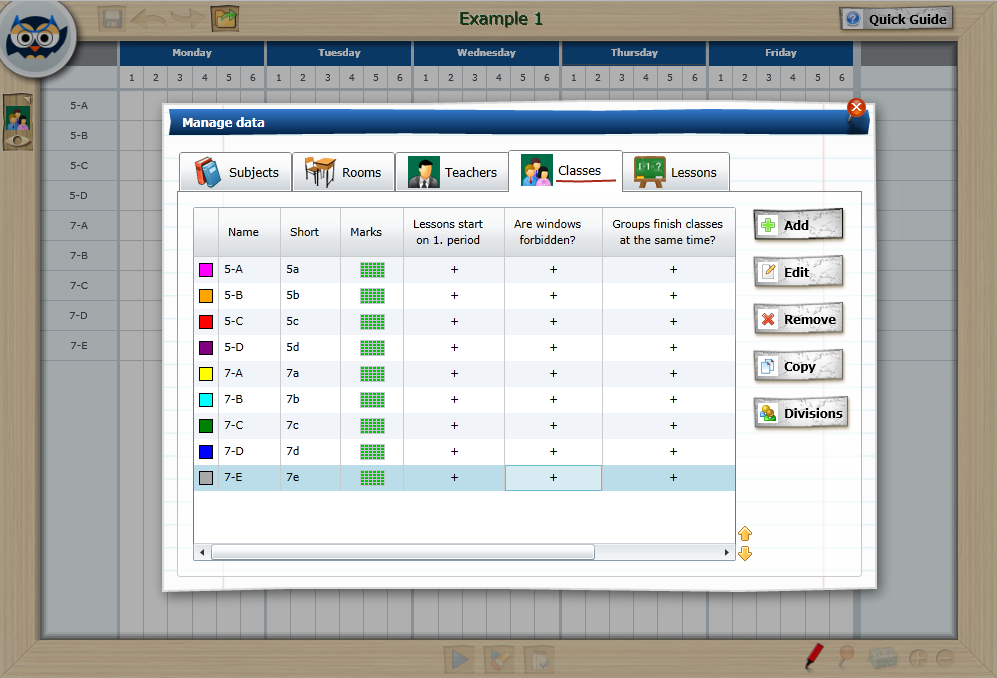Click the red marker pen icon
This screenshot has width=997, height=678.
pyautogui.click(x=814, y=656)
